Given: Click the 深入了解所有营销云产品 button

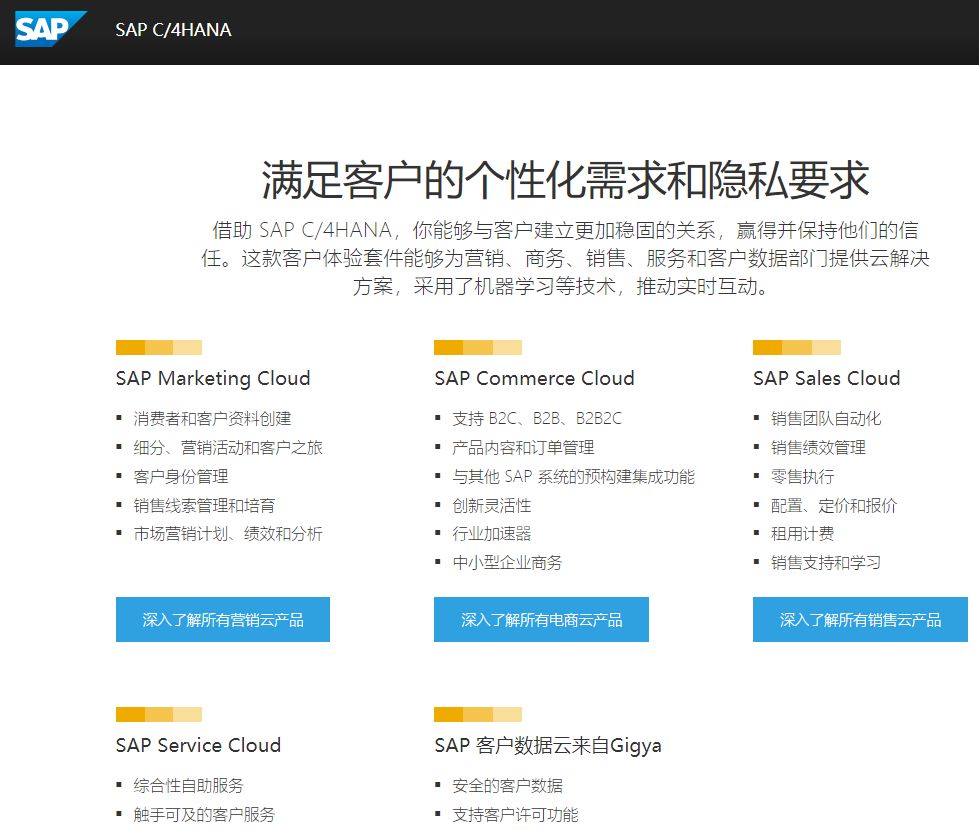Looking at the screenshot, I should pyautogui.click(x=223, y=619).
